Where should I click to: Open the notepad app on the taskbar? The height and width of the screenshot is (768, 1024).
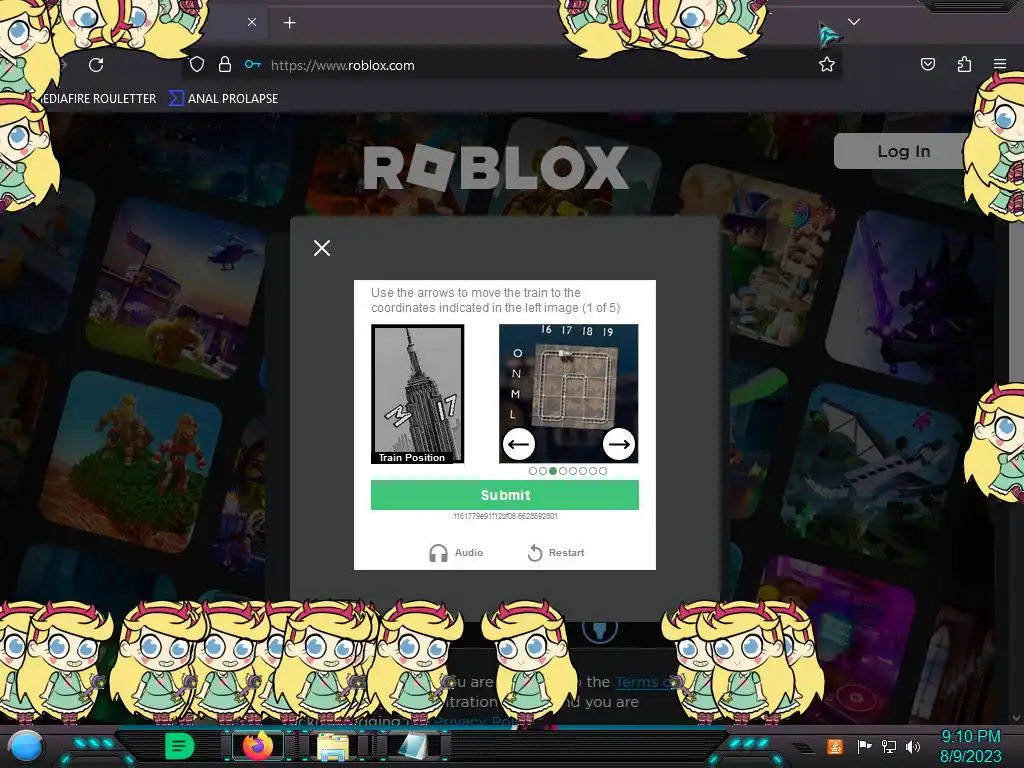point(411,747)
